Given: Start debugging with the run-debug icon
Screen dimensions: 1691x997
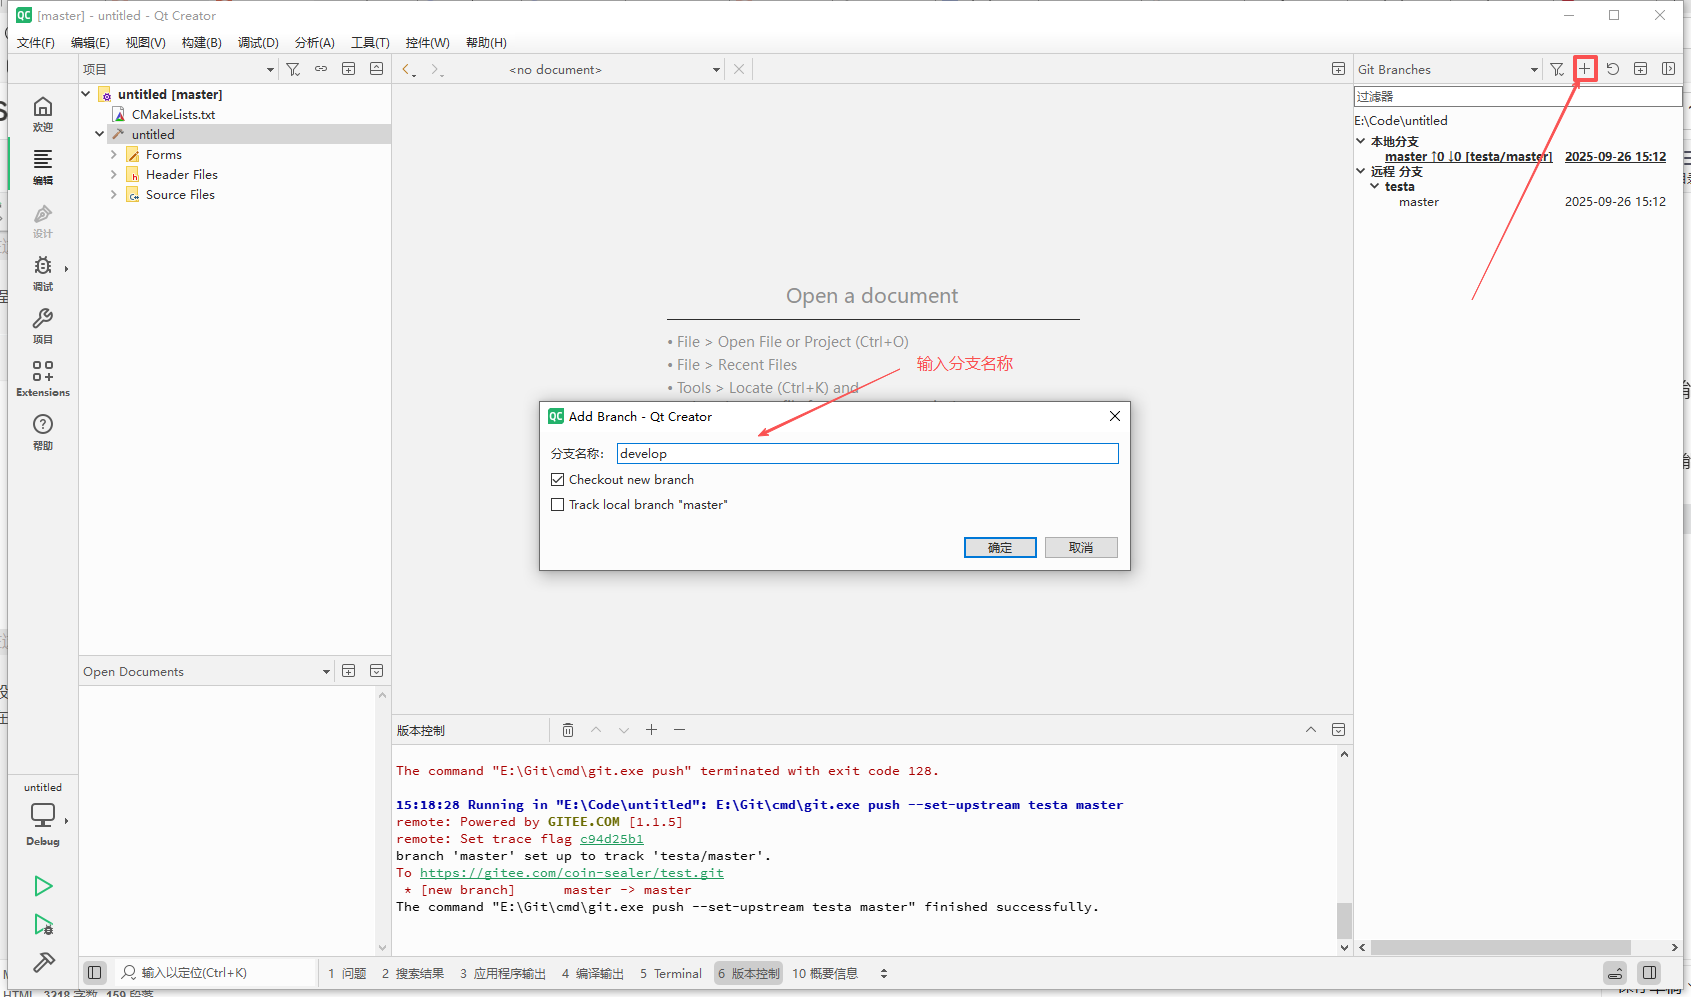Looking at the screenshot, I should [x=43, y=924].
